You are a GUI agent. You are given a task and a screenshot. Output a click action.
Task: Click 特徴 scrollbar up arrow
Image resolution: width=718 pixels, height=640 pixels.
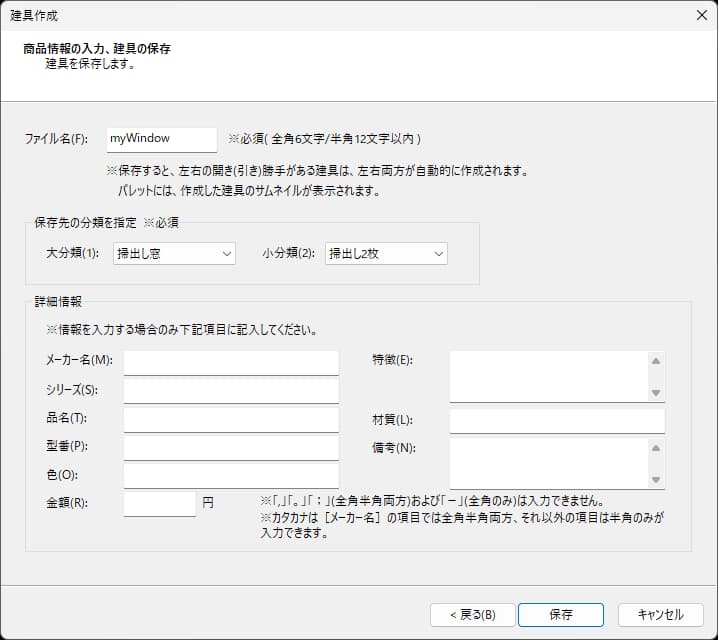656,361
